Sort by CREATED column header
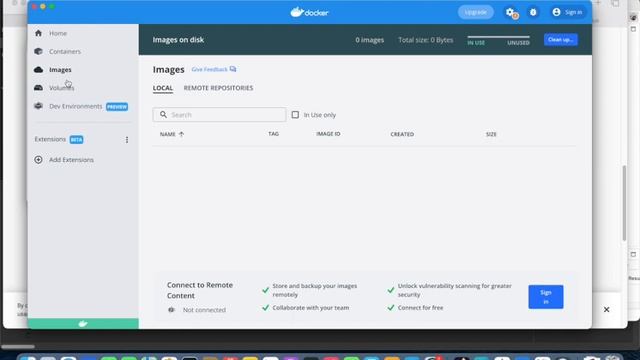Viewport: 640px width, 360px height. 402,134
